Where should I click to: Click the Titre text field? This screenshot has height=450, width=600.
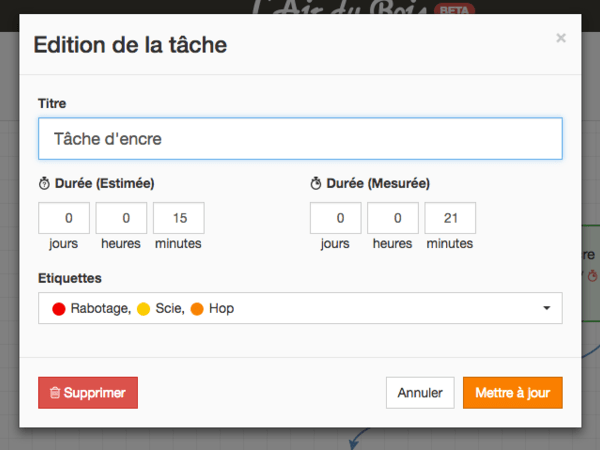pos(300,139)
